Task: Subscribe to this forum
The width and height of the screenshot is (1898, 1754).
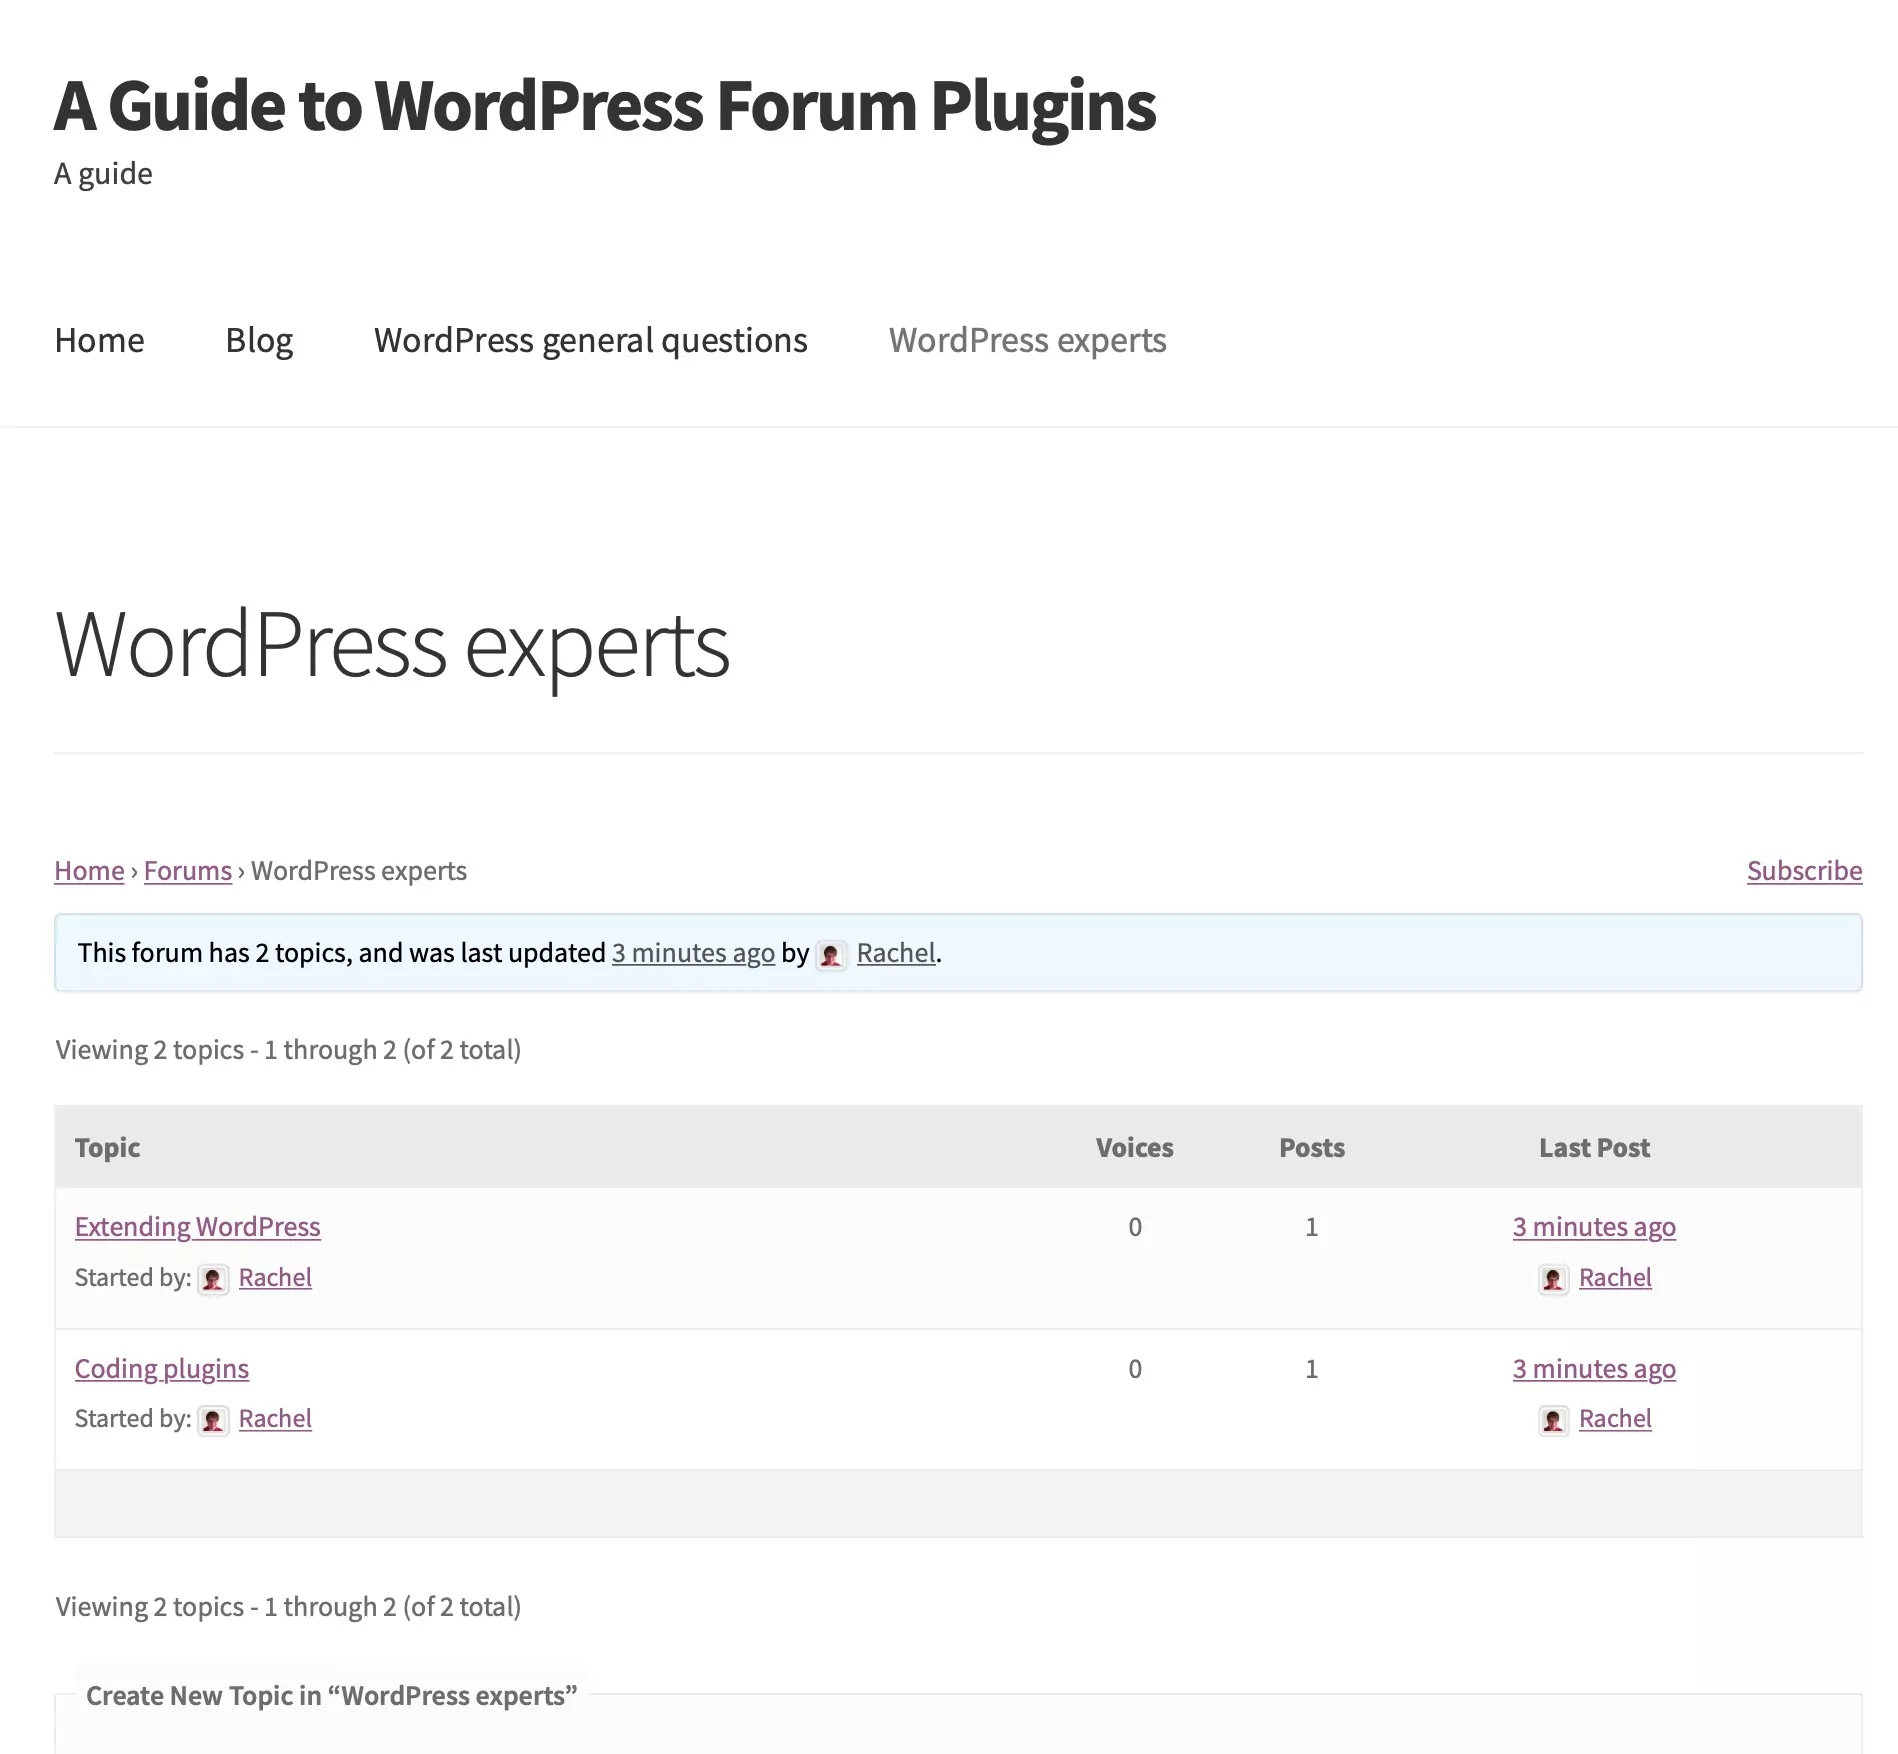Action: pyautogui.click(x=1804, y=870)
